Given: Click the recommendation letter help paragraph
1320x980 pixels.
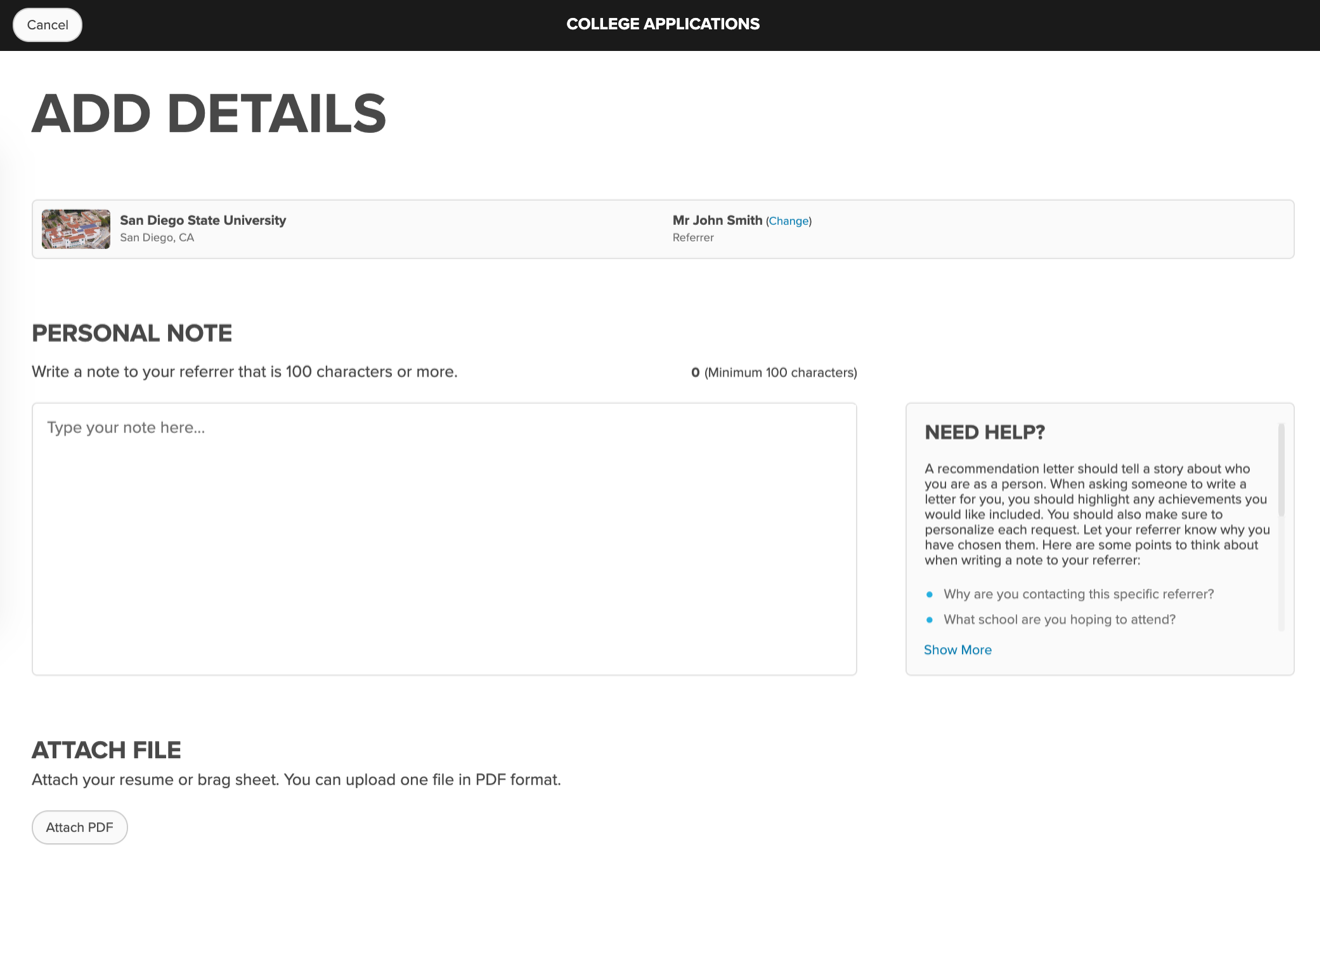Looking at the screenshot, I should pyautogui.click(x=1097, y=514).
